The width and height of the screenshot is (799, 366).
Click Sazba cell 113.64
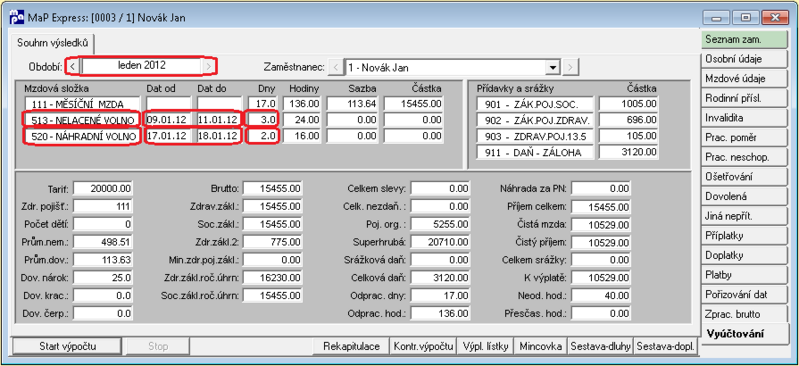[x=353, y=103]
